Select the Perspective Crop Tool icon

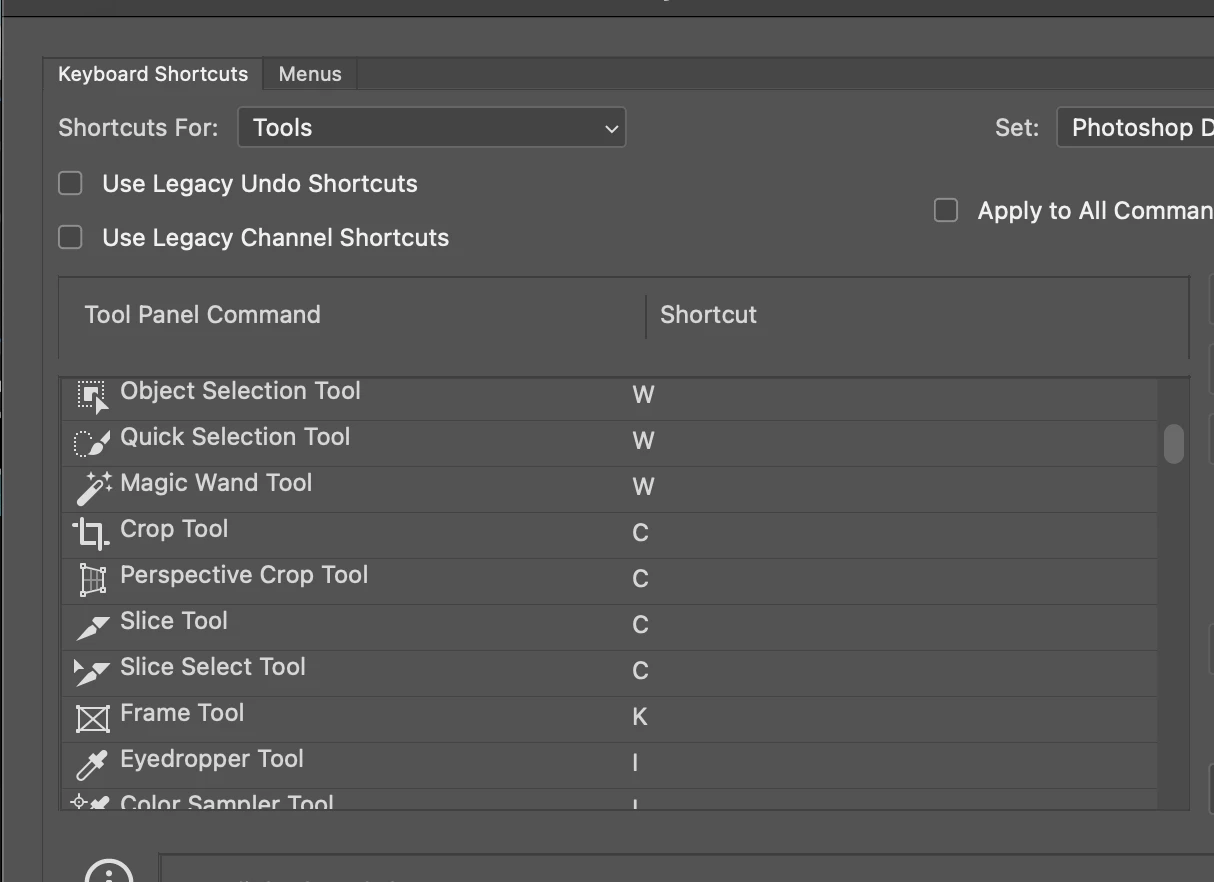point(92,580)
